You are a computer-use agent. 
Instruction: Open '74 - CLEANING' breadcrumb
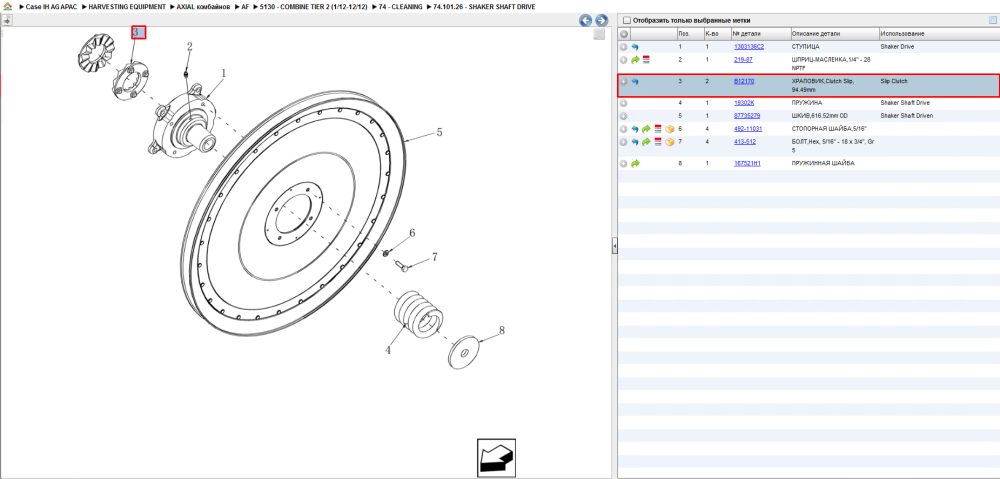[399, 6]
